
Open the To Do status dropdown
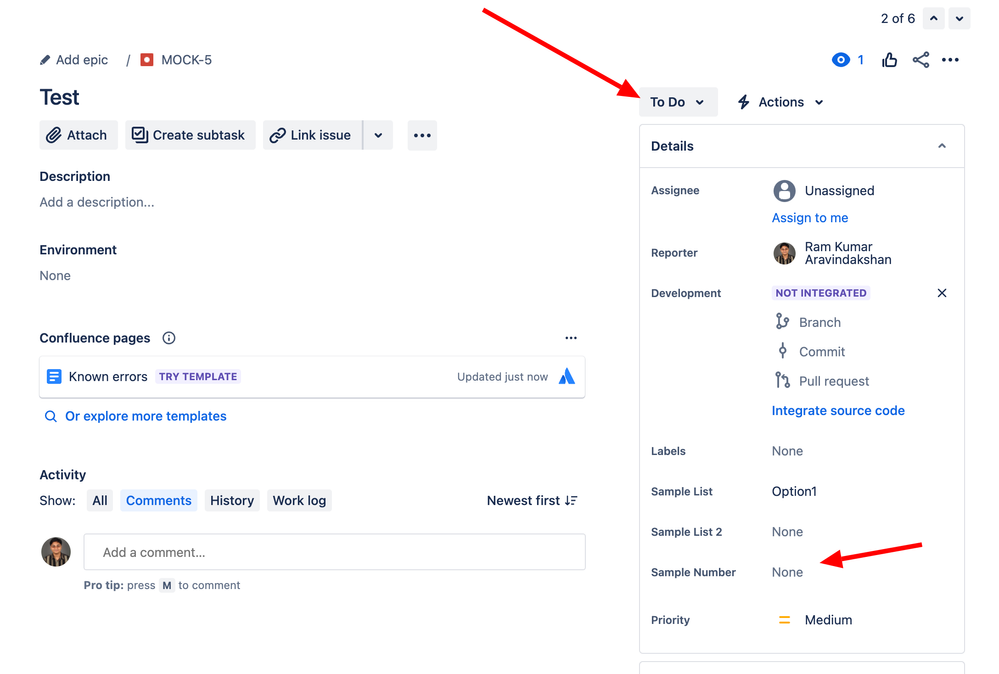pyautogui.click(x=678, y=102)
